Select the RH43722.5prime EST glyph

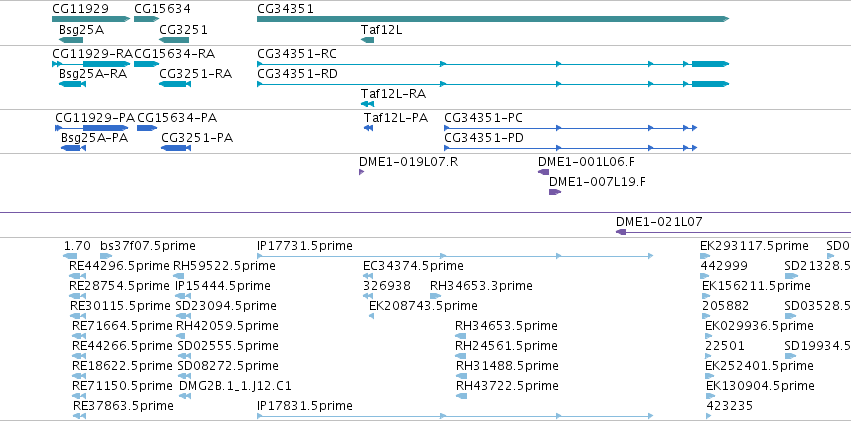(x=461, y=396)
